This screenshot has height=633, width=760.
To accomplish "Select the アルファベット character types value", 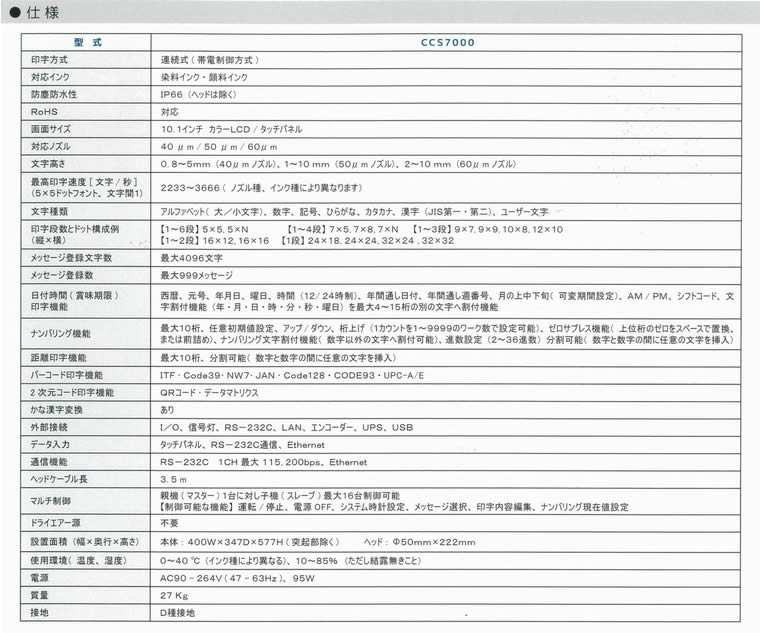I will [x=354, y=212].
